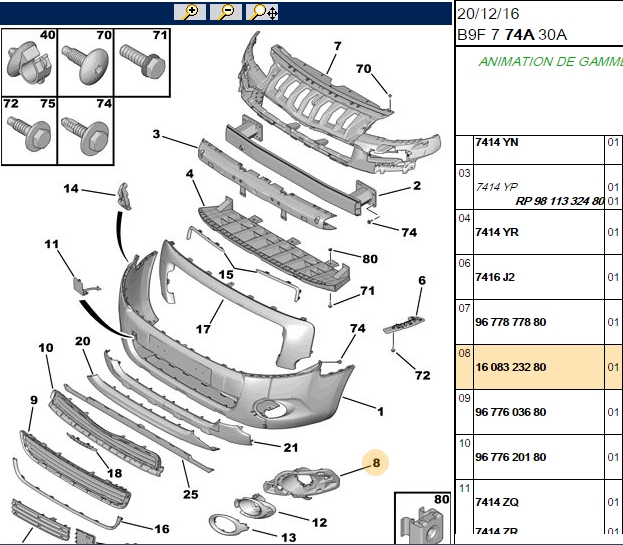Click the ANIMATION DE GAMME green heading
Viewport: 623px width, 545px height.
(x=550, y=62)
